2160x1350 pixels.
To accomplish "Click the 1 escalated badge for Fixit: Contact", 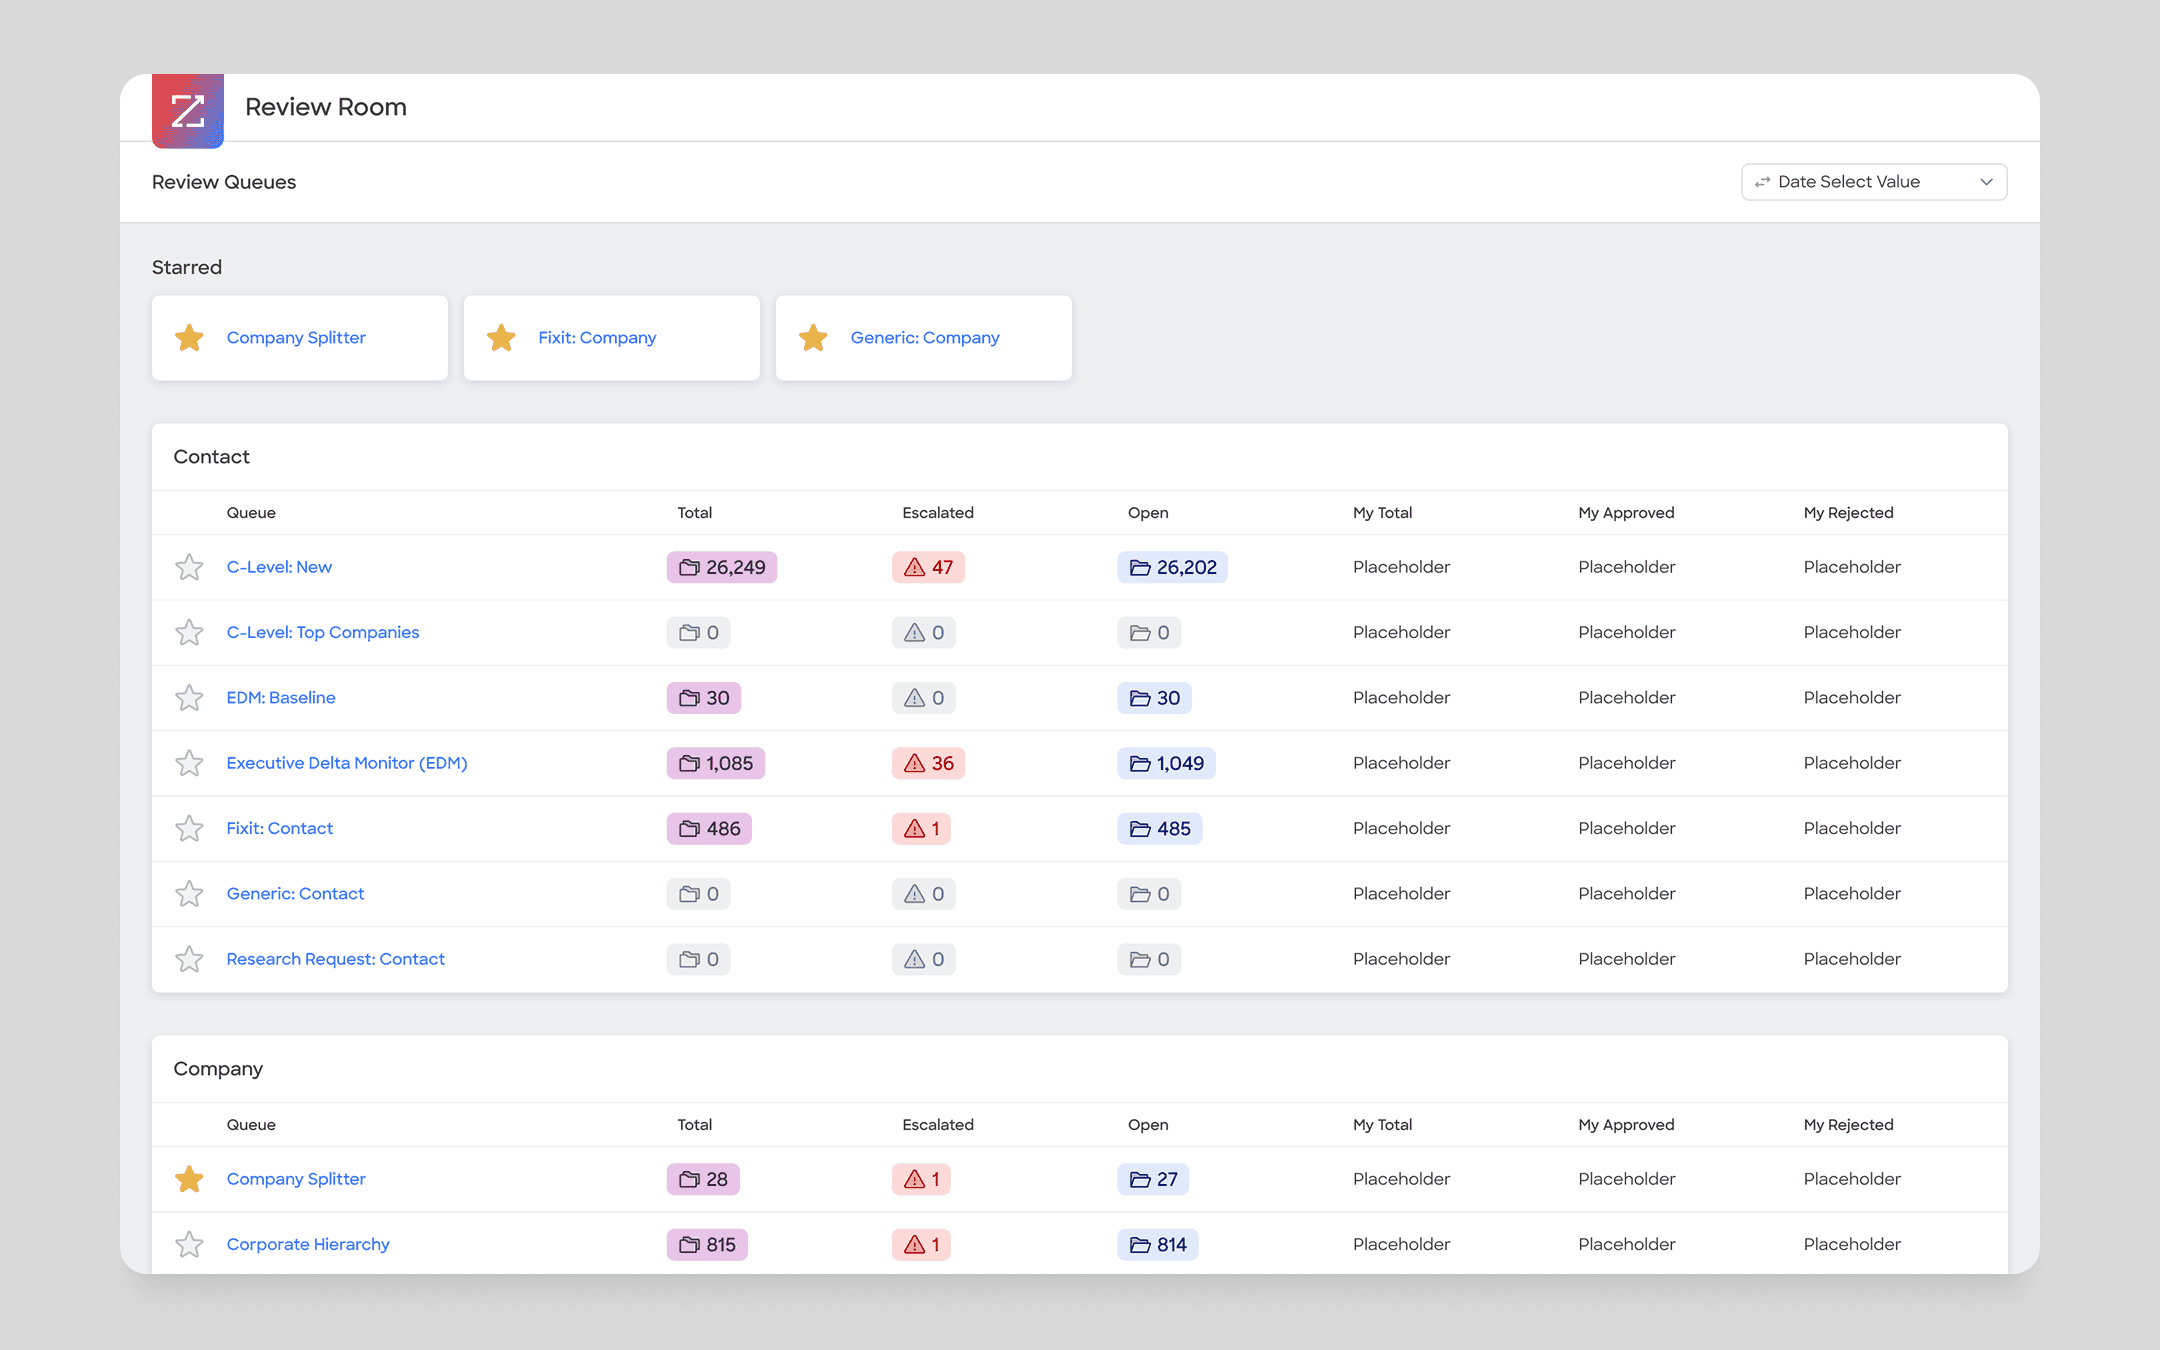I will (921, 828).
